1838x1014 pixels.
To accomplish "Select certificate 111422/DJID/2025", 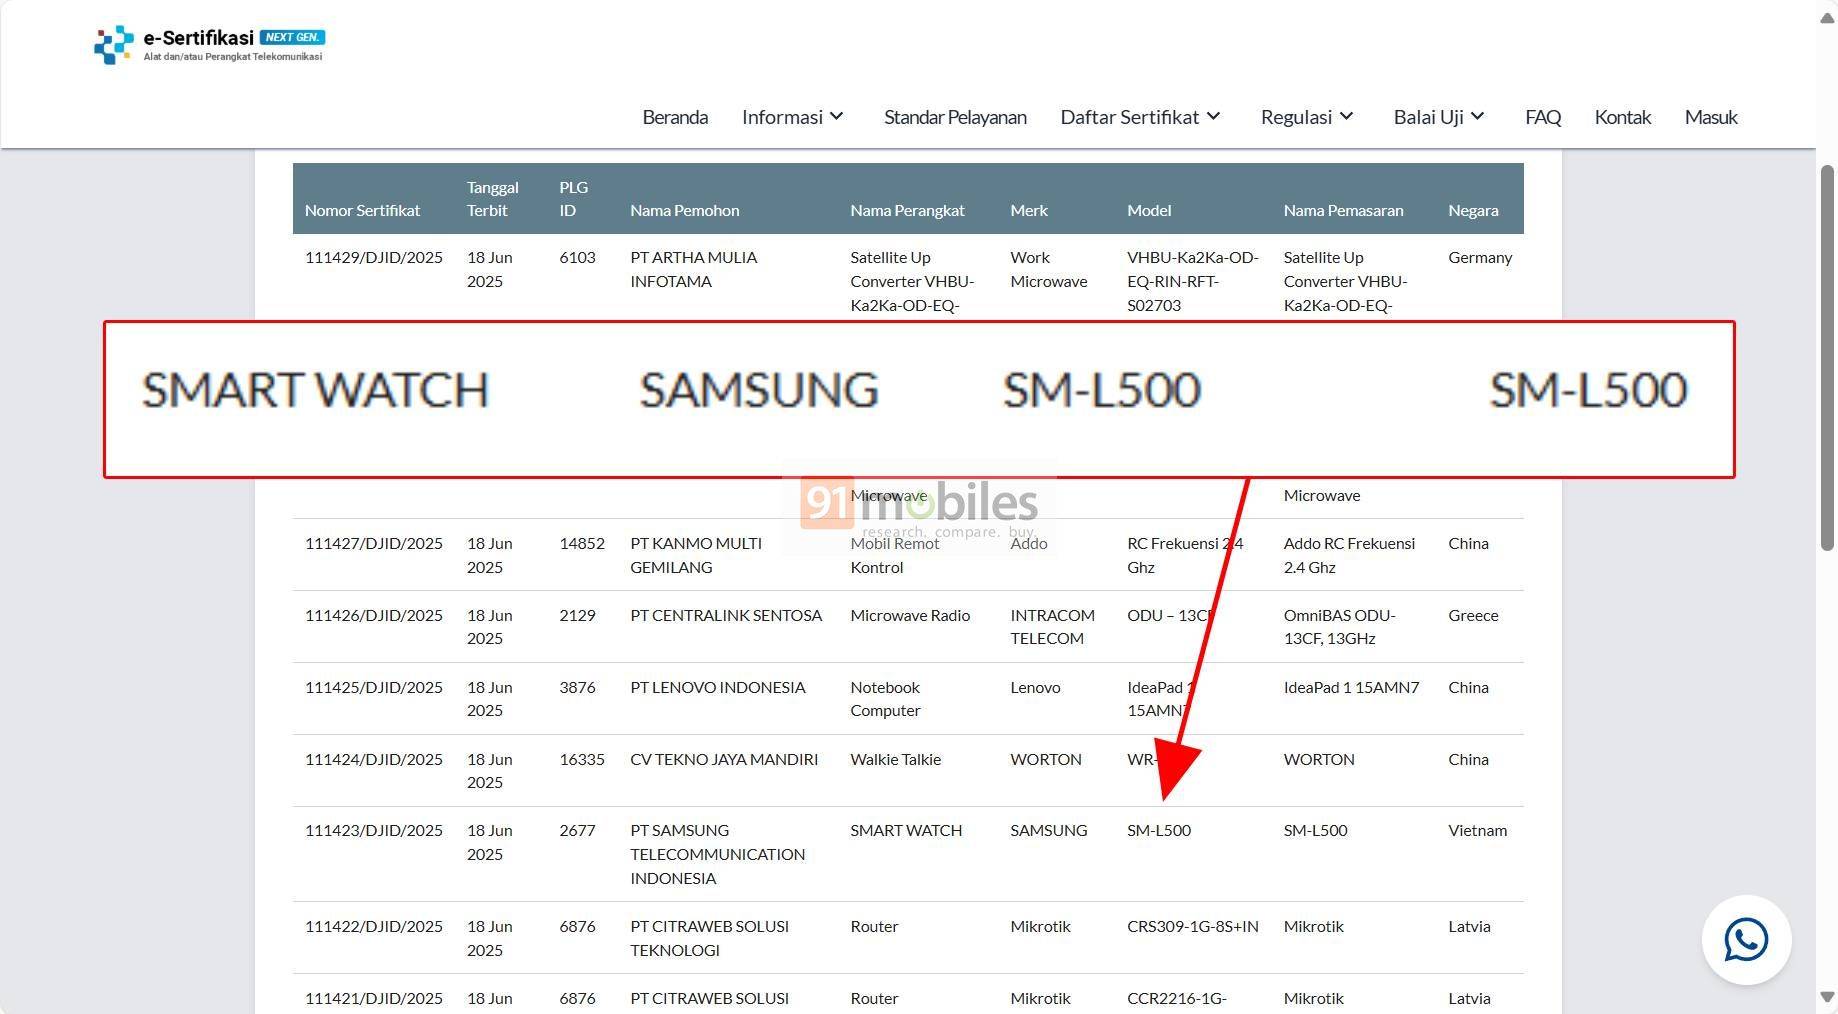I will point(373,926).
